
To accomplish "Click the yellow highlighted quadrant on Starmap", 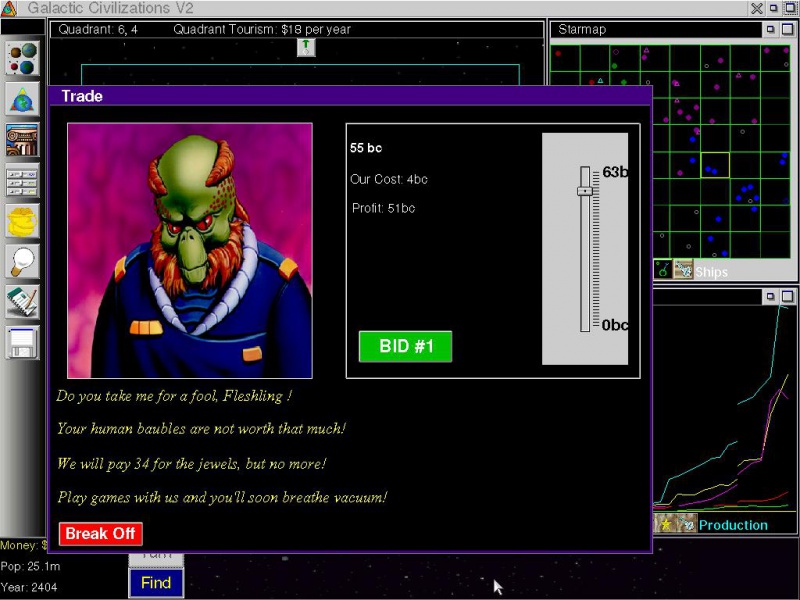I will pos(715,165).
